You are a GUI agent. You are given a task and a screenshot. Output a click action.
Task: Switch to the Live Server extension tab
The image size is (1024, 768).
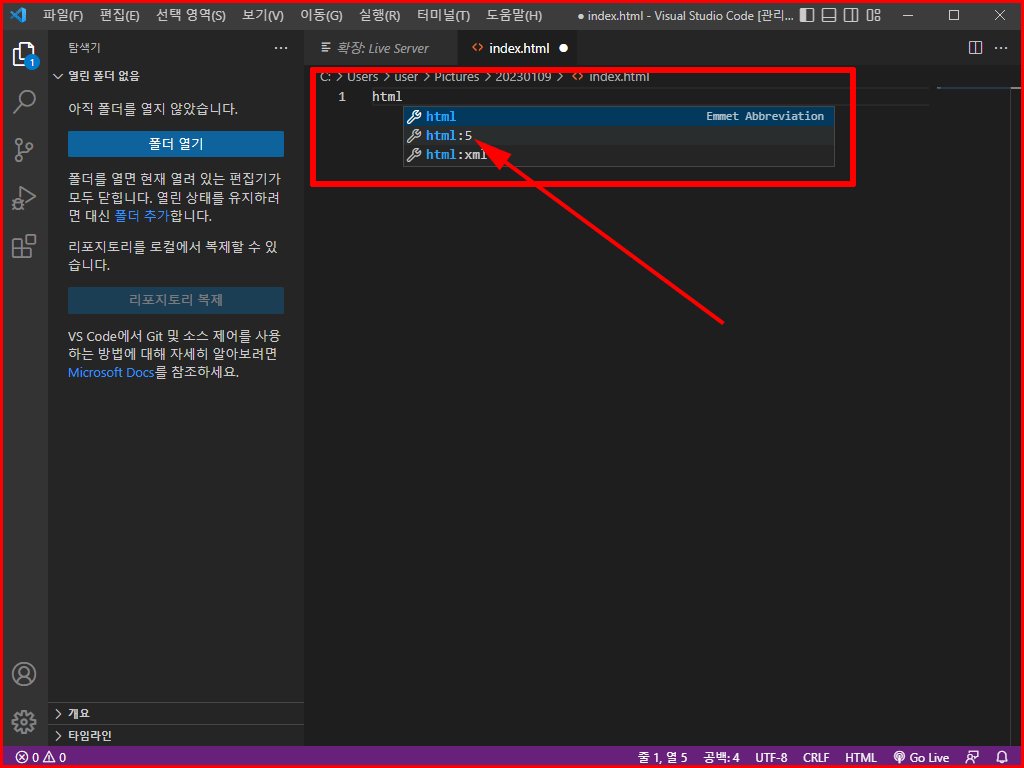pyautogui.click(x=381, y=48)
